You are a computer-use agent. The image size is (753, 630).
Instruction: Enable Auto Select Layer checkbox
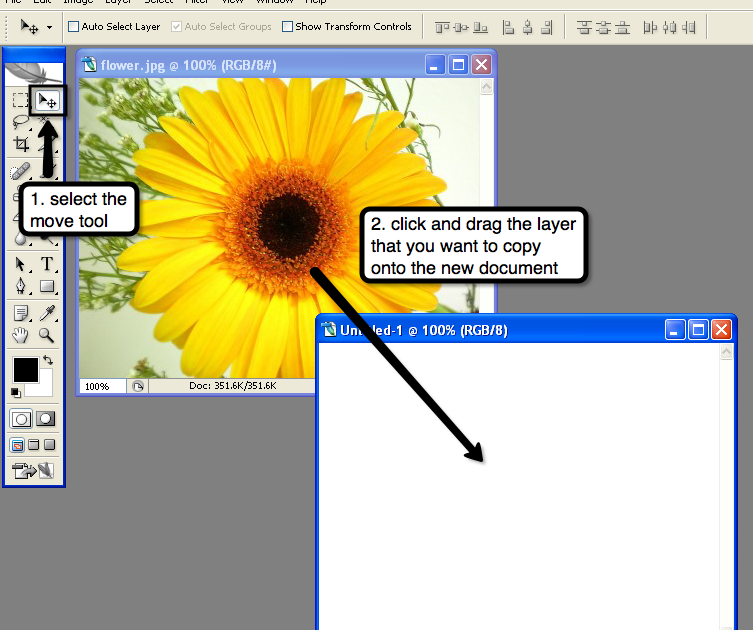(x=73, y=26)
